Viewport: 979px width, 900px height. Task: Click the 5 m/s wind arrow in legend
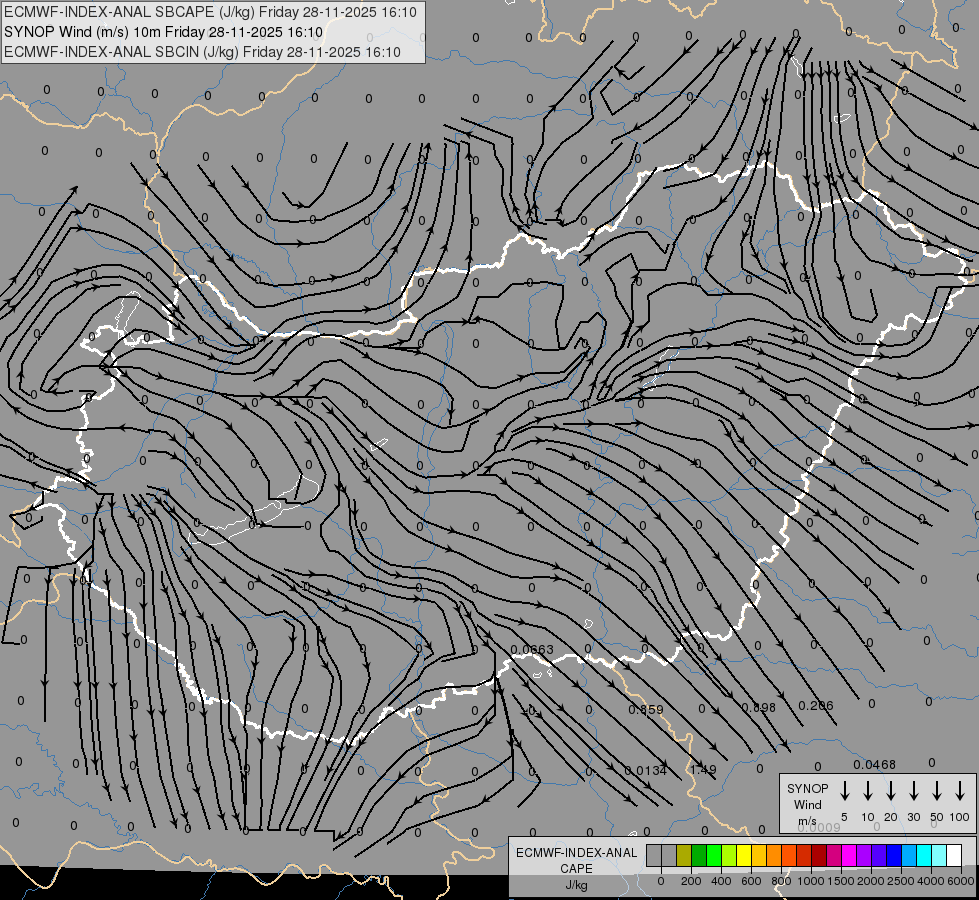pos(844,791)
